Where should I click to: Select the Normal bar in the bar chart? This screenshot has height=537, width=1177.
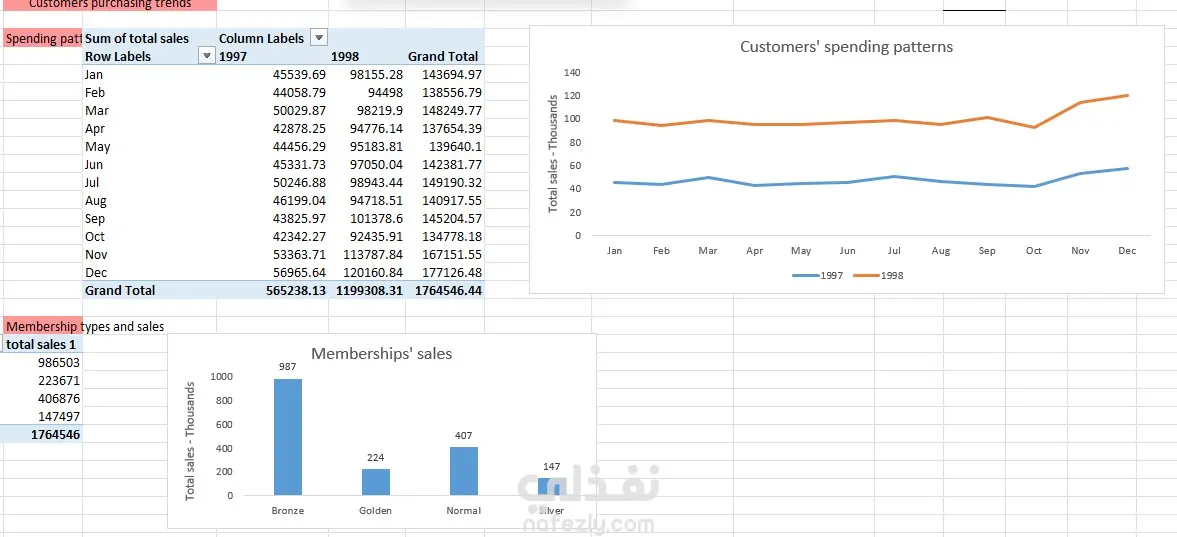point(464,470)
